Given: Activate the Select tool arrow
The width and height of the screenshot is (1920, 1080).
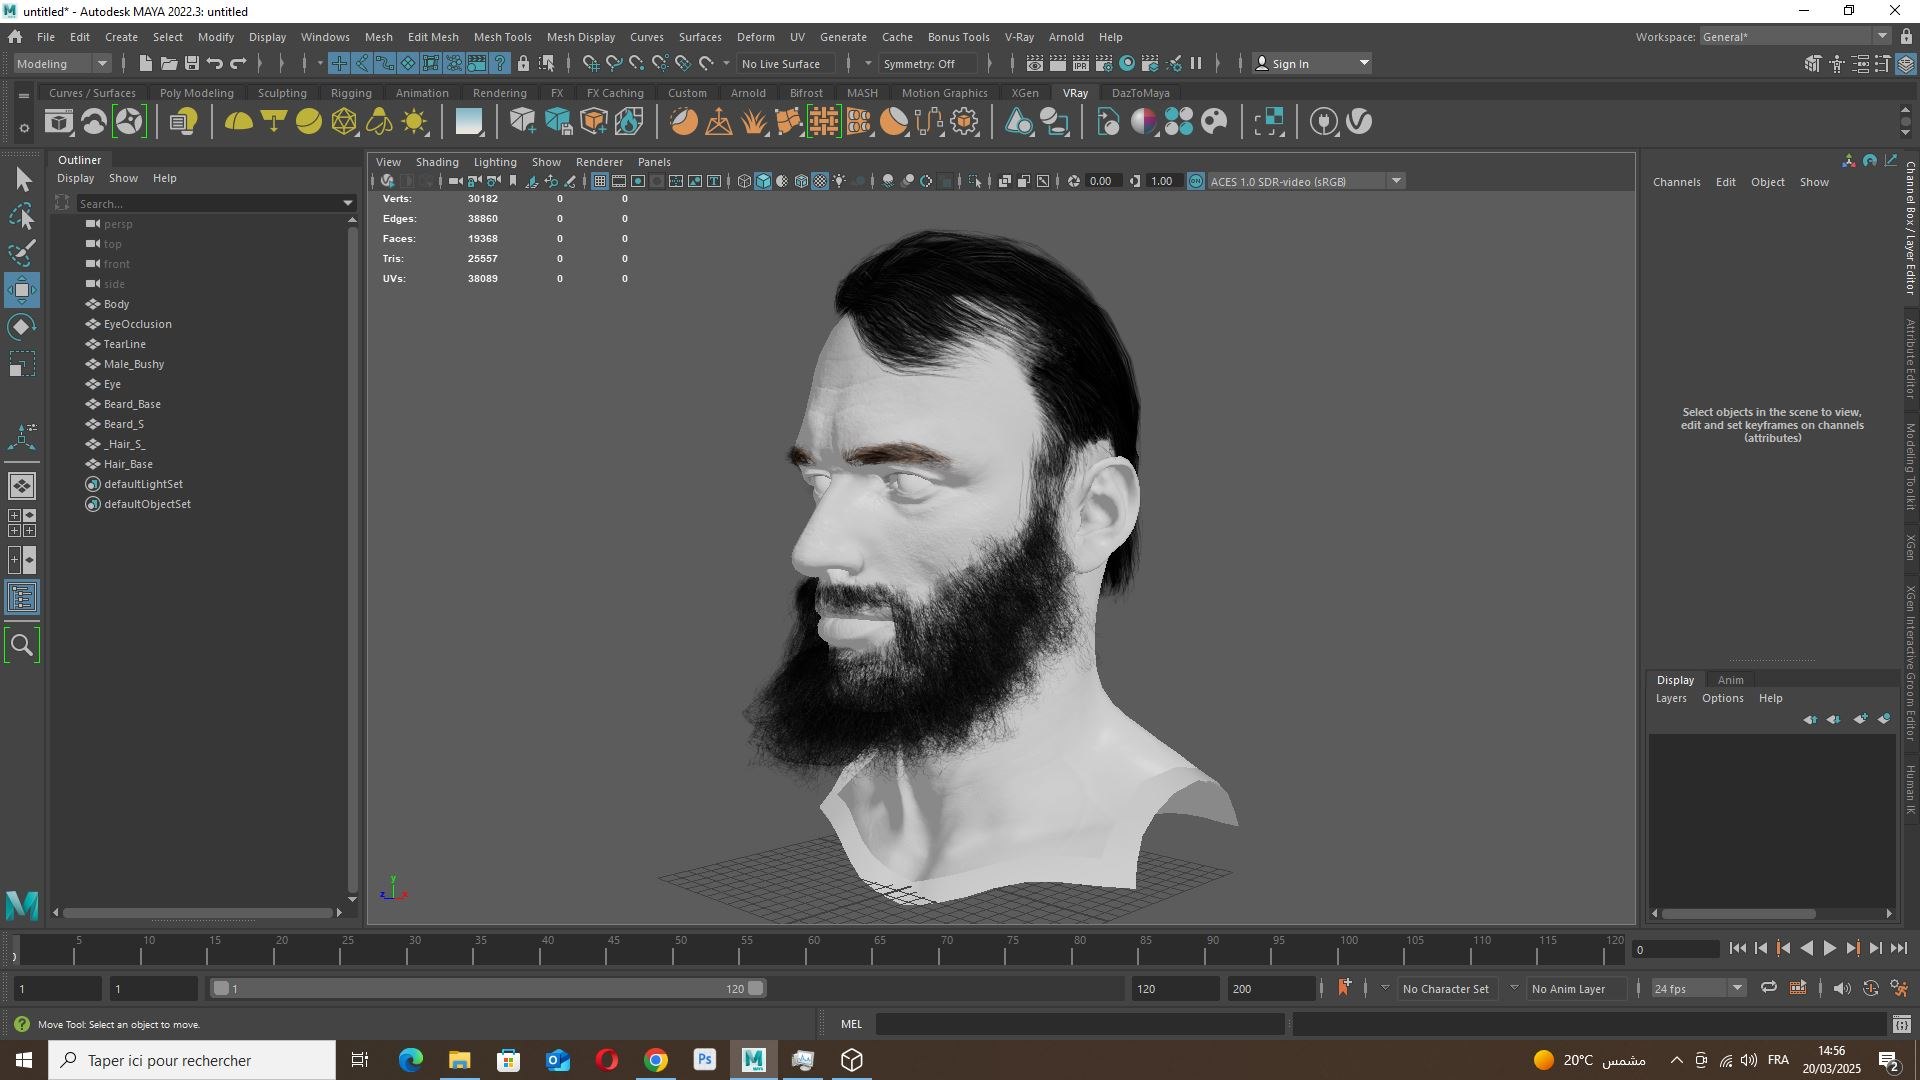Looking at the screenshot, I should click(22, 180).
